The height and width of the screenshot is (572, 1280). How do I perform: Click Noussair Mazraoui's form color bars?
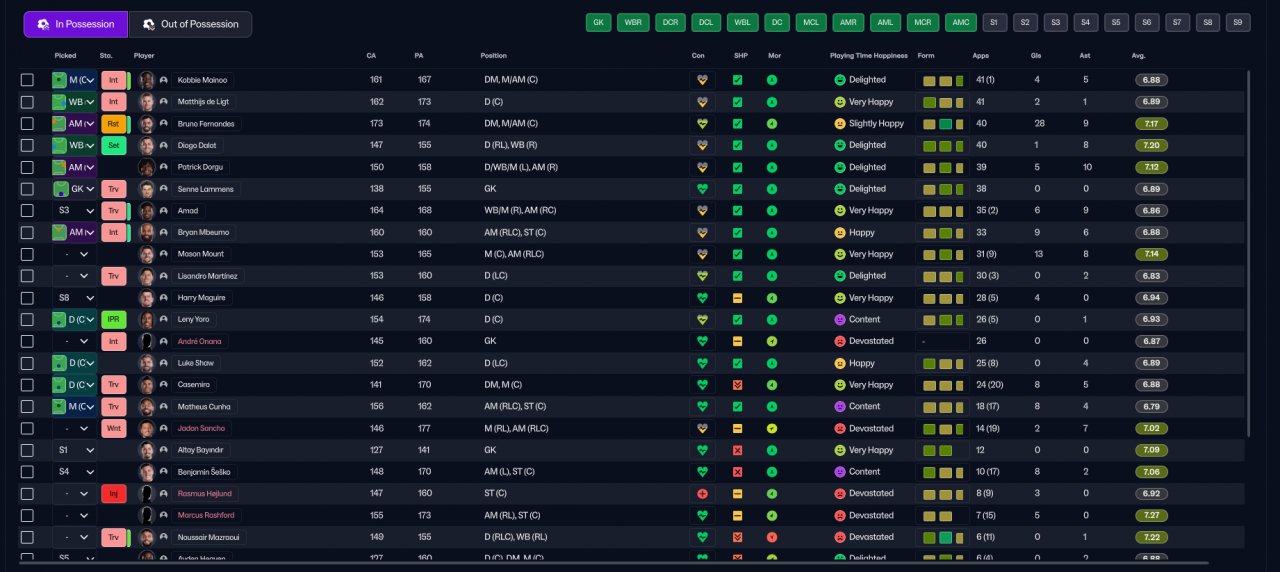(x=942, y=537)
